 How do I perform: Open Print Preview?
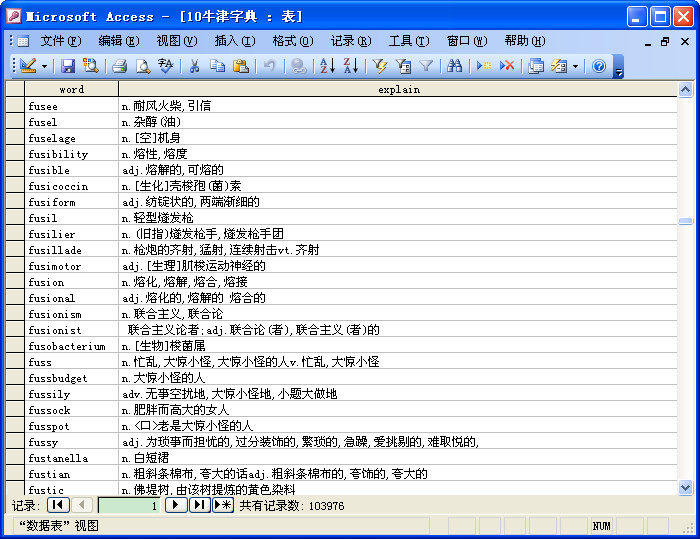pyautogui.click(x=142, y=66)
